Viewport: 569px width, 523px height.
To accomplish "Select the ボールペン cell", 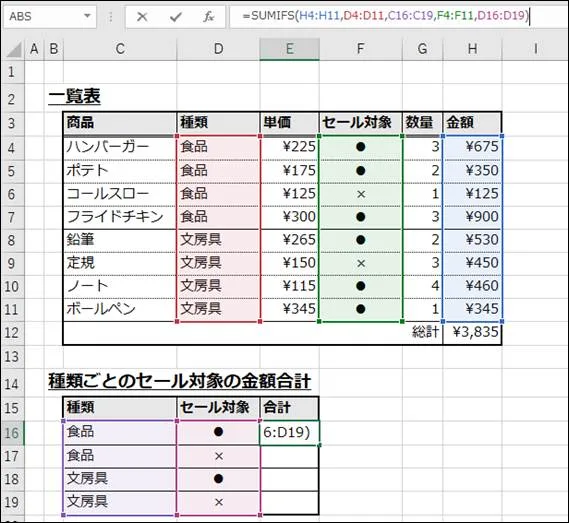I will click(x=120, y=309).
